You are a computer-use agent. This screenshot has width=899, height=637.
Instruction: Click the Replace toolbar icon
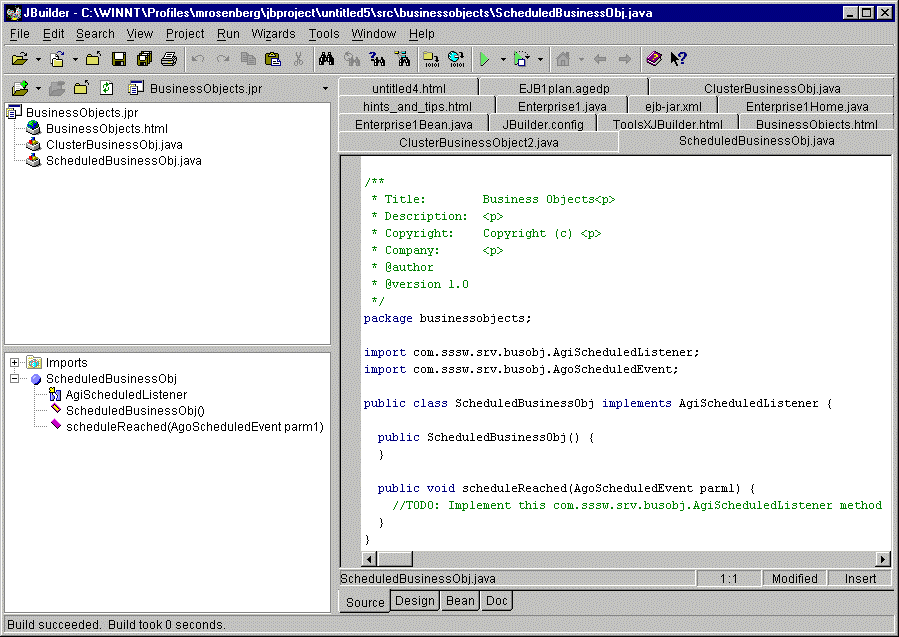351,59
